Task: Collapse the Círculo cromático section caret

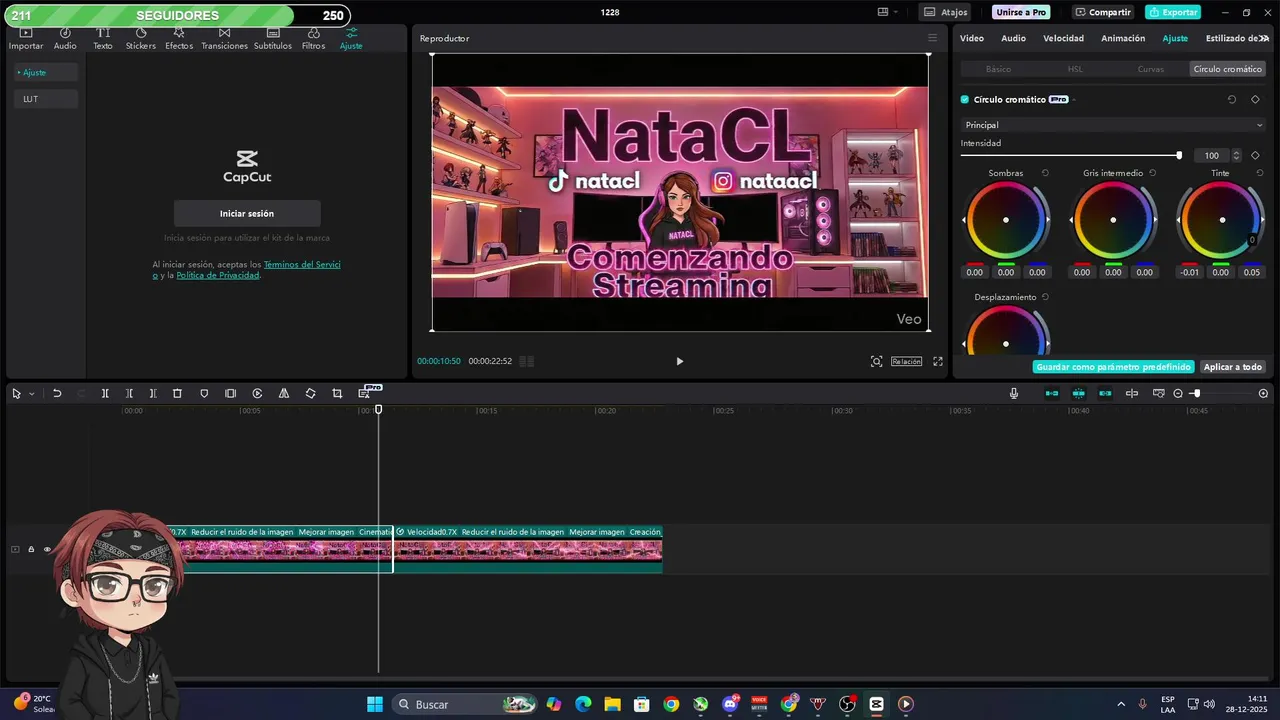Action: click(1074, 100)
